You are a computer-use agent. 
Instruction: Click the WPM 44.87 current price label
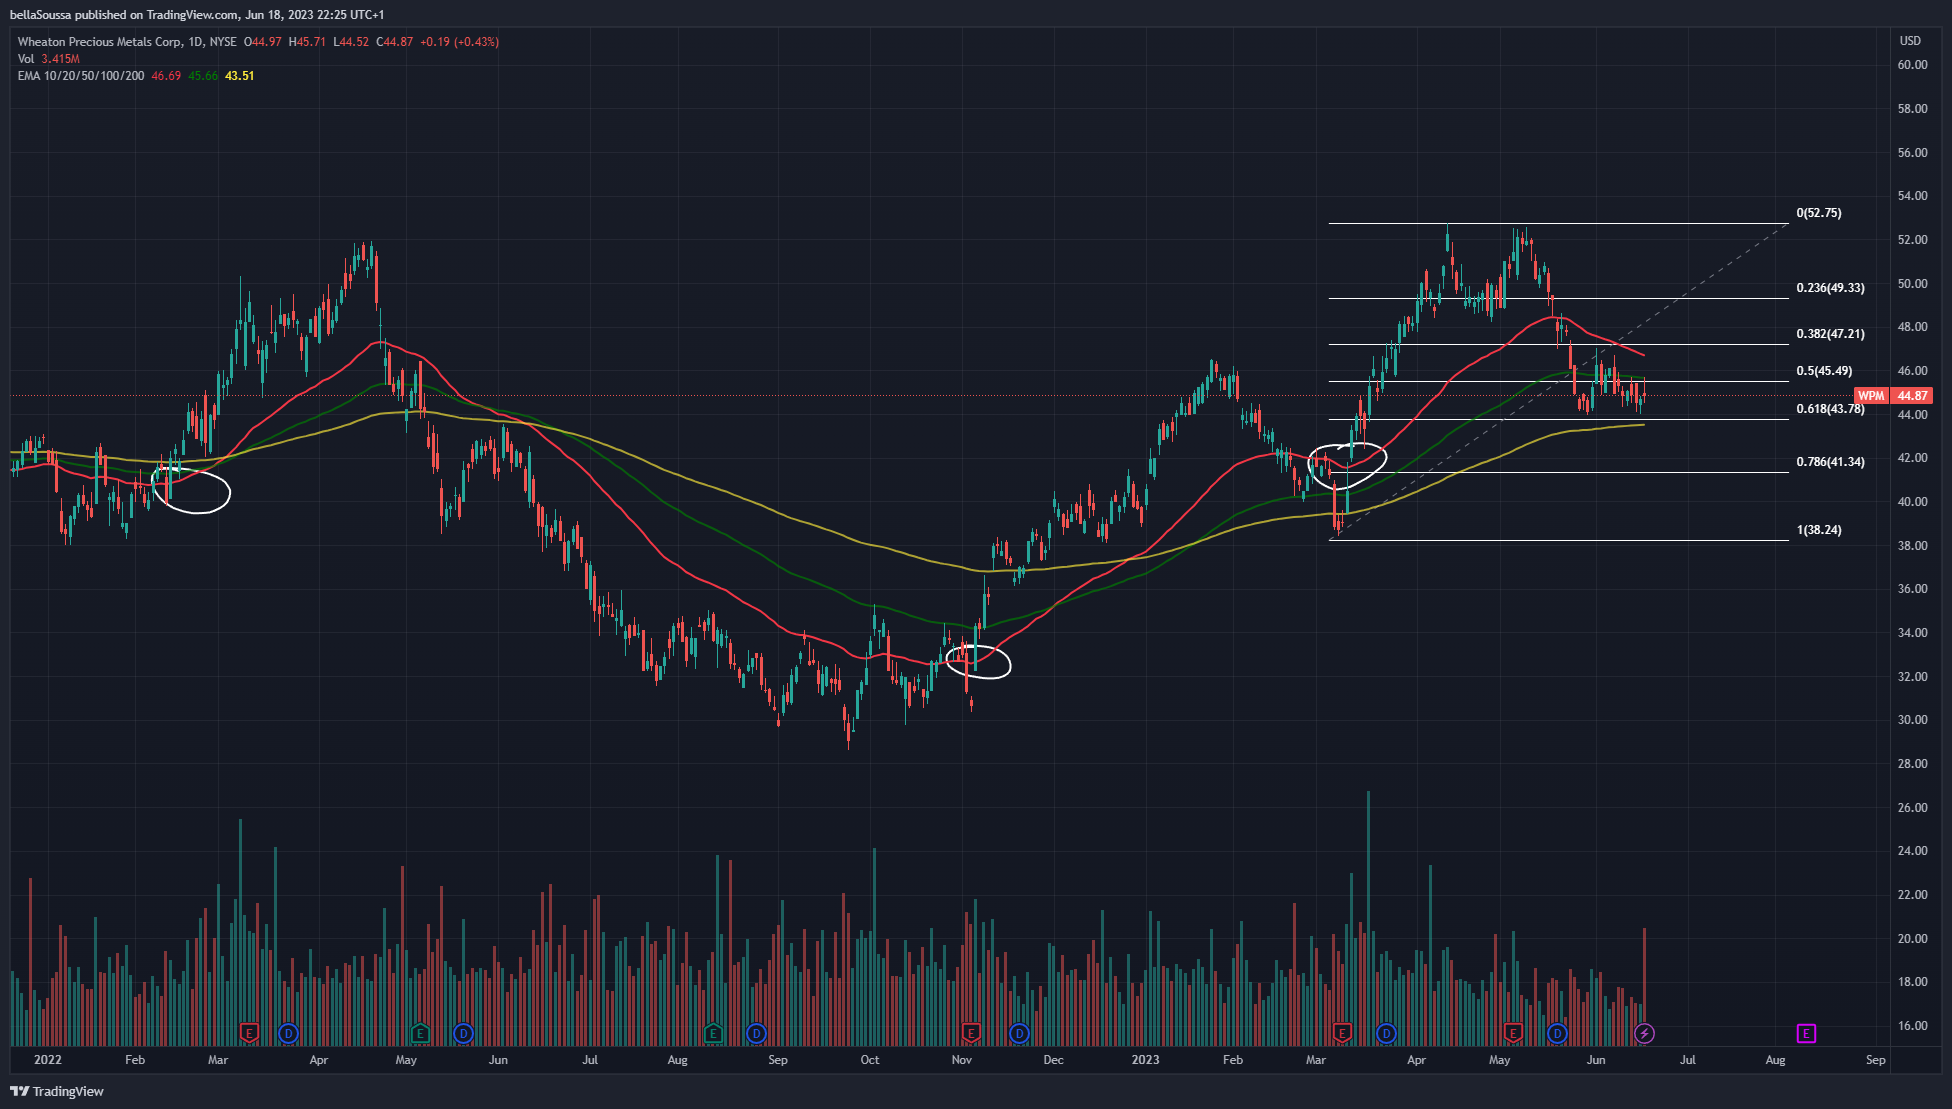[x=1892, y=396]
